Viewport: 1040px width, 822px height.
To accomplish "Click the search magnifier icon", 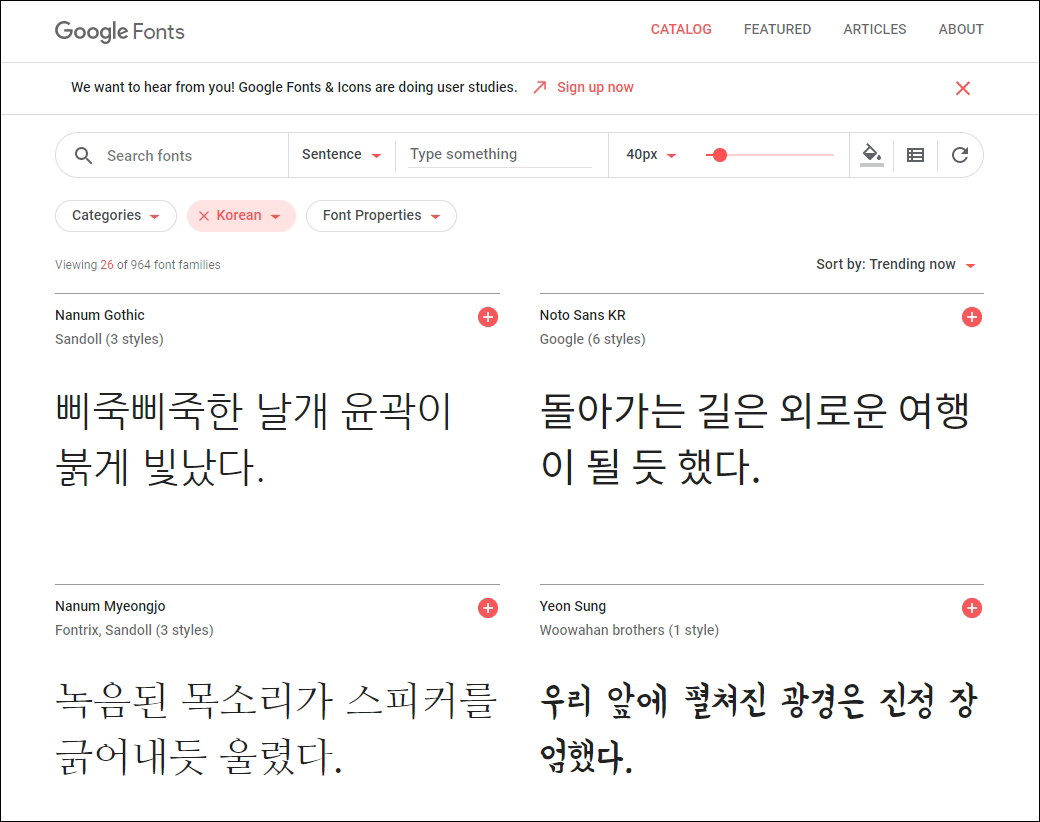I will coord(83,155).
